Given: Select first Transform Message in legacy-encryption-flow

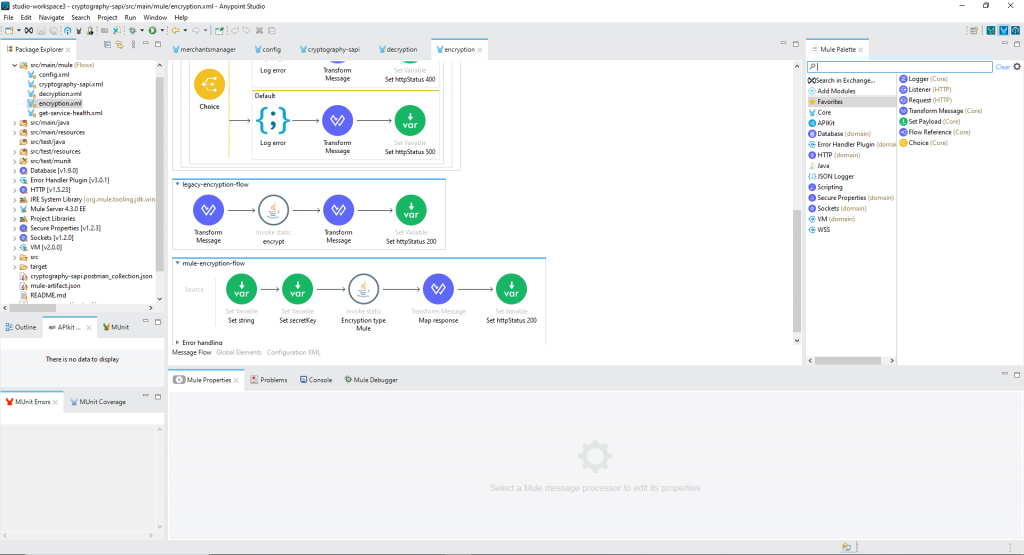Looking at the screenshot, I should click(208, 210).
